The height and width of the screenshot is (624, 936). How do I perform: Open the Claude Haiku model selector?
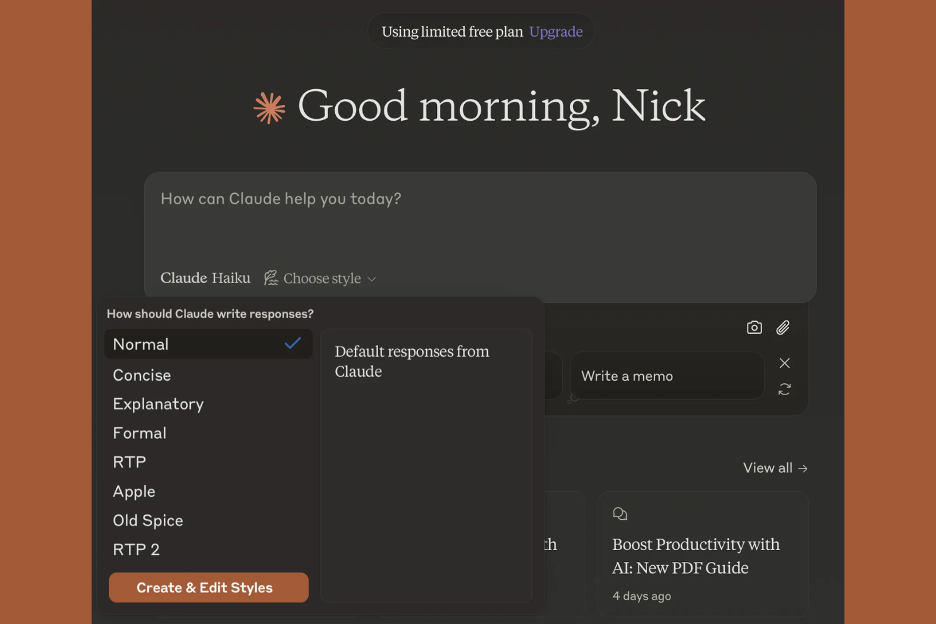click(x=205, y=278)
